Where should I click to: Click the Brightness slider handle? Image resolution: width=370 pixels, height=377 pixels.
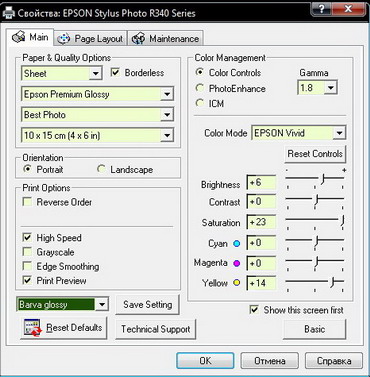(x=323, y=180)
